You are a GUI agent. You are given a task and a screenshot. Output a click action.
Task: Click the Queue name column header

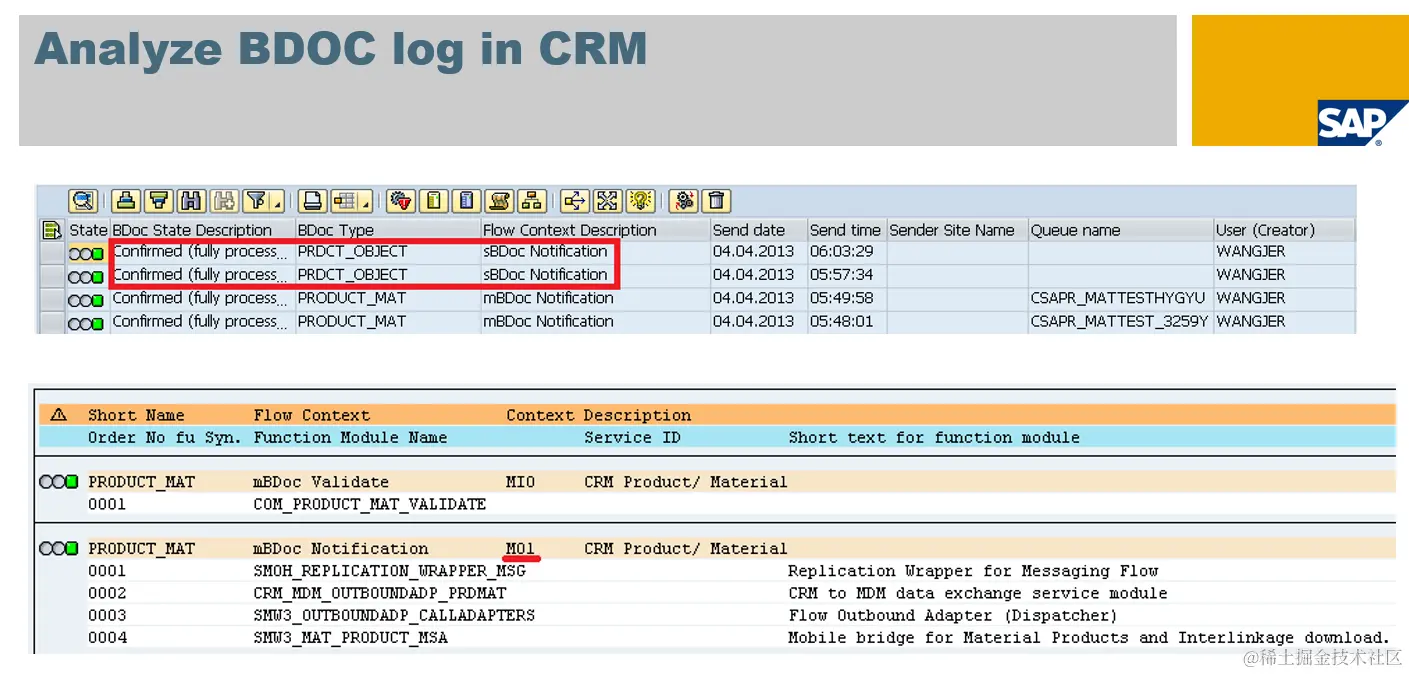pyautogui.click(x=1120, y=230)
